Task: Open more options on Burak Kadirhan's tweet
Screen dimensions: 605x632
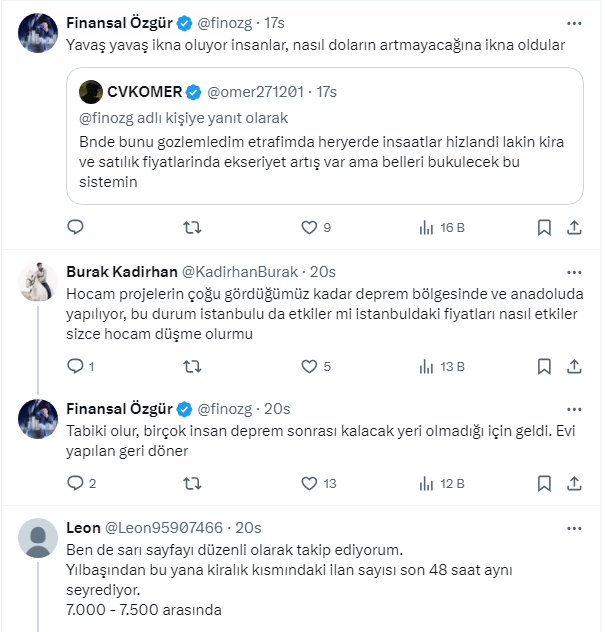Action: pyautogui.click(x=574, y=272)
